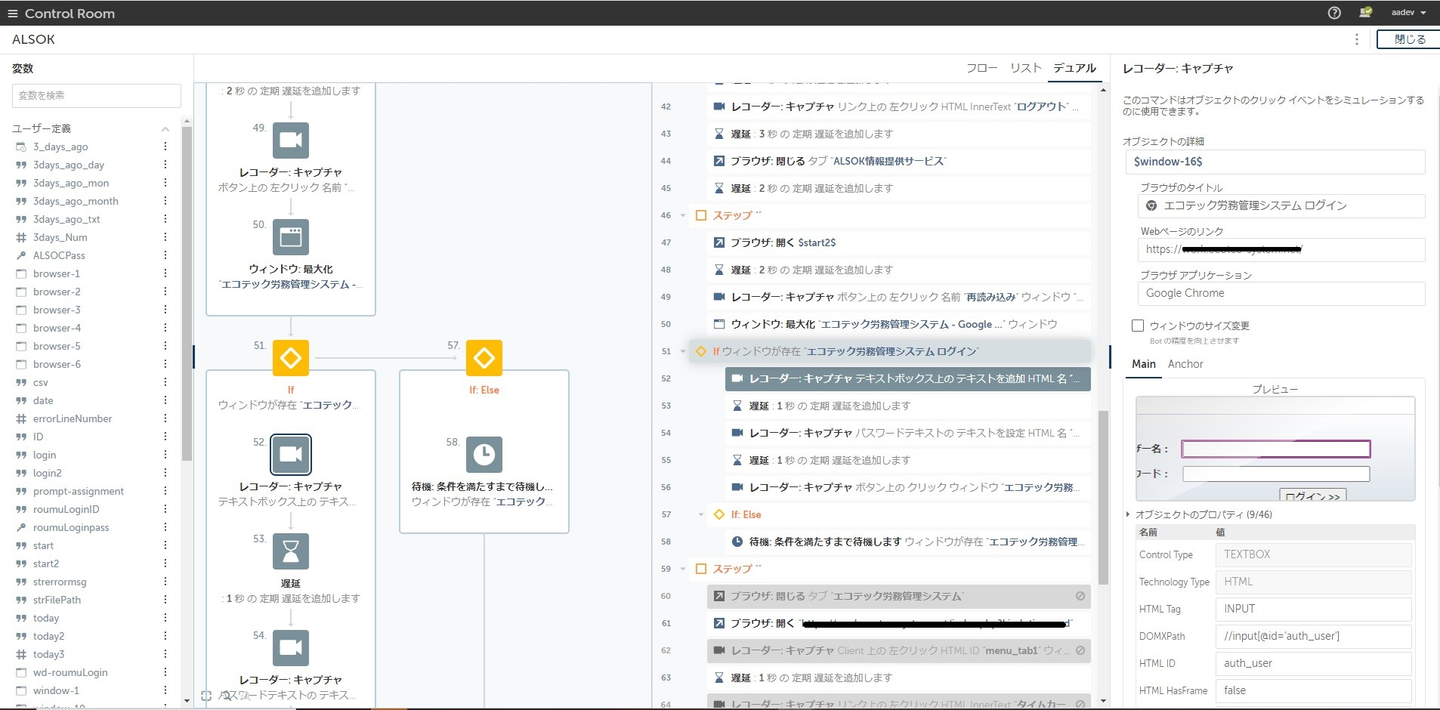Click the Webページのリンク field
Screen dimensions: 1440x710
click(x=1281, y=249)
